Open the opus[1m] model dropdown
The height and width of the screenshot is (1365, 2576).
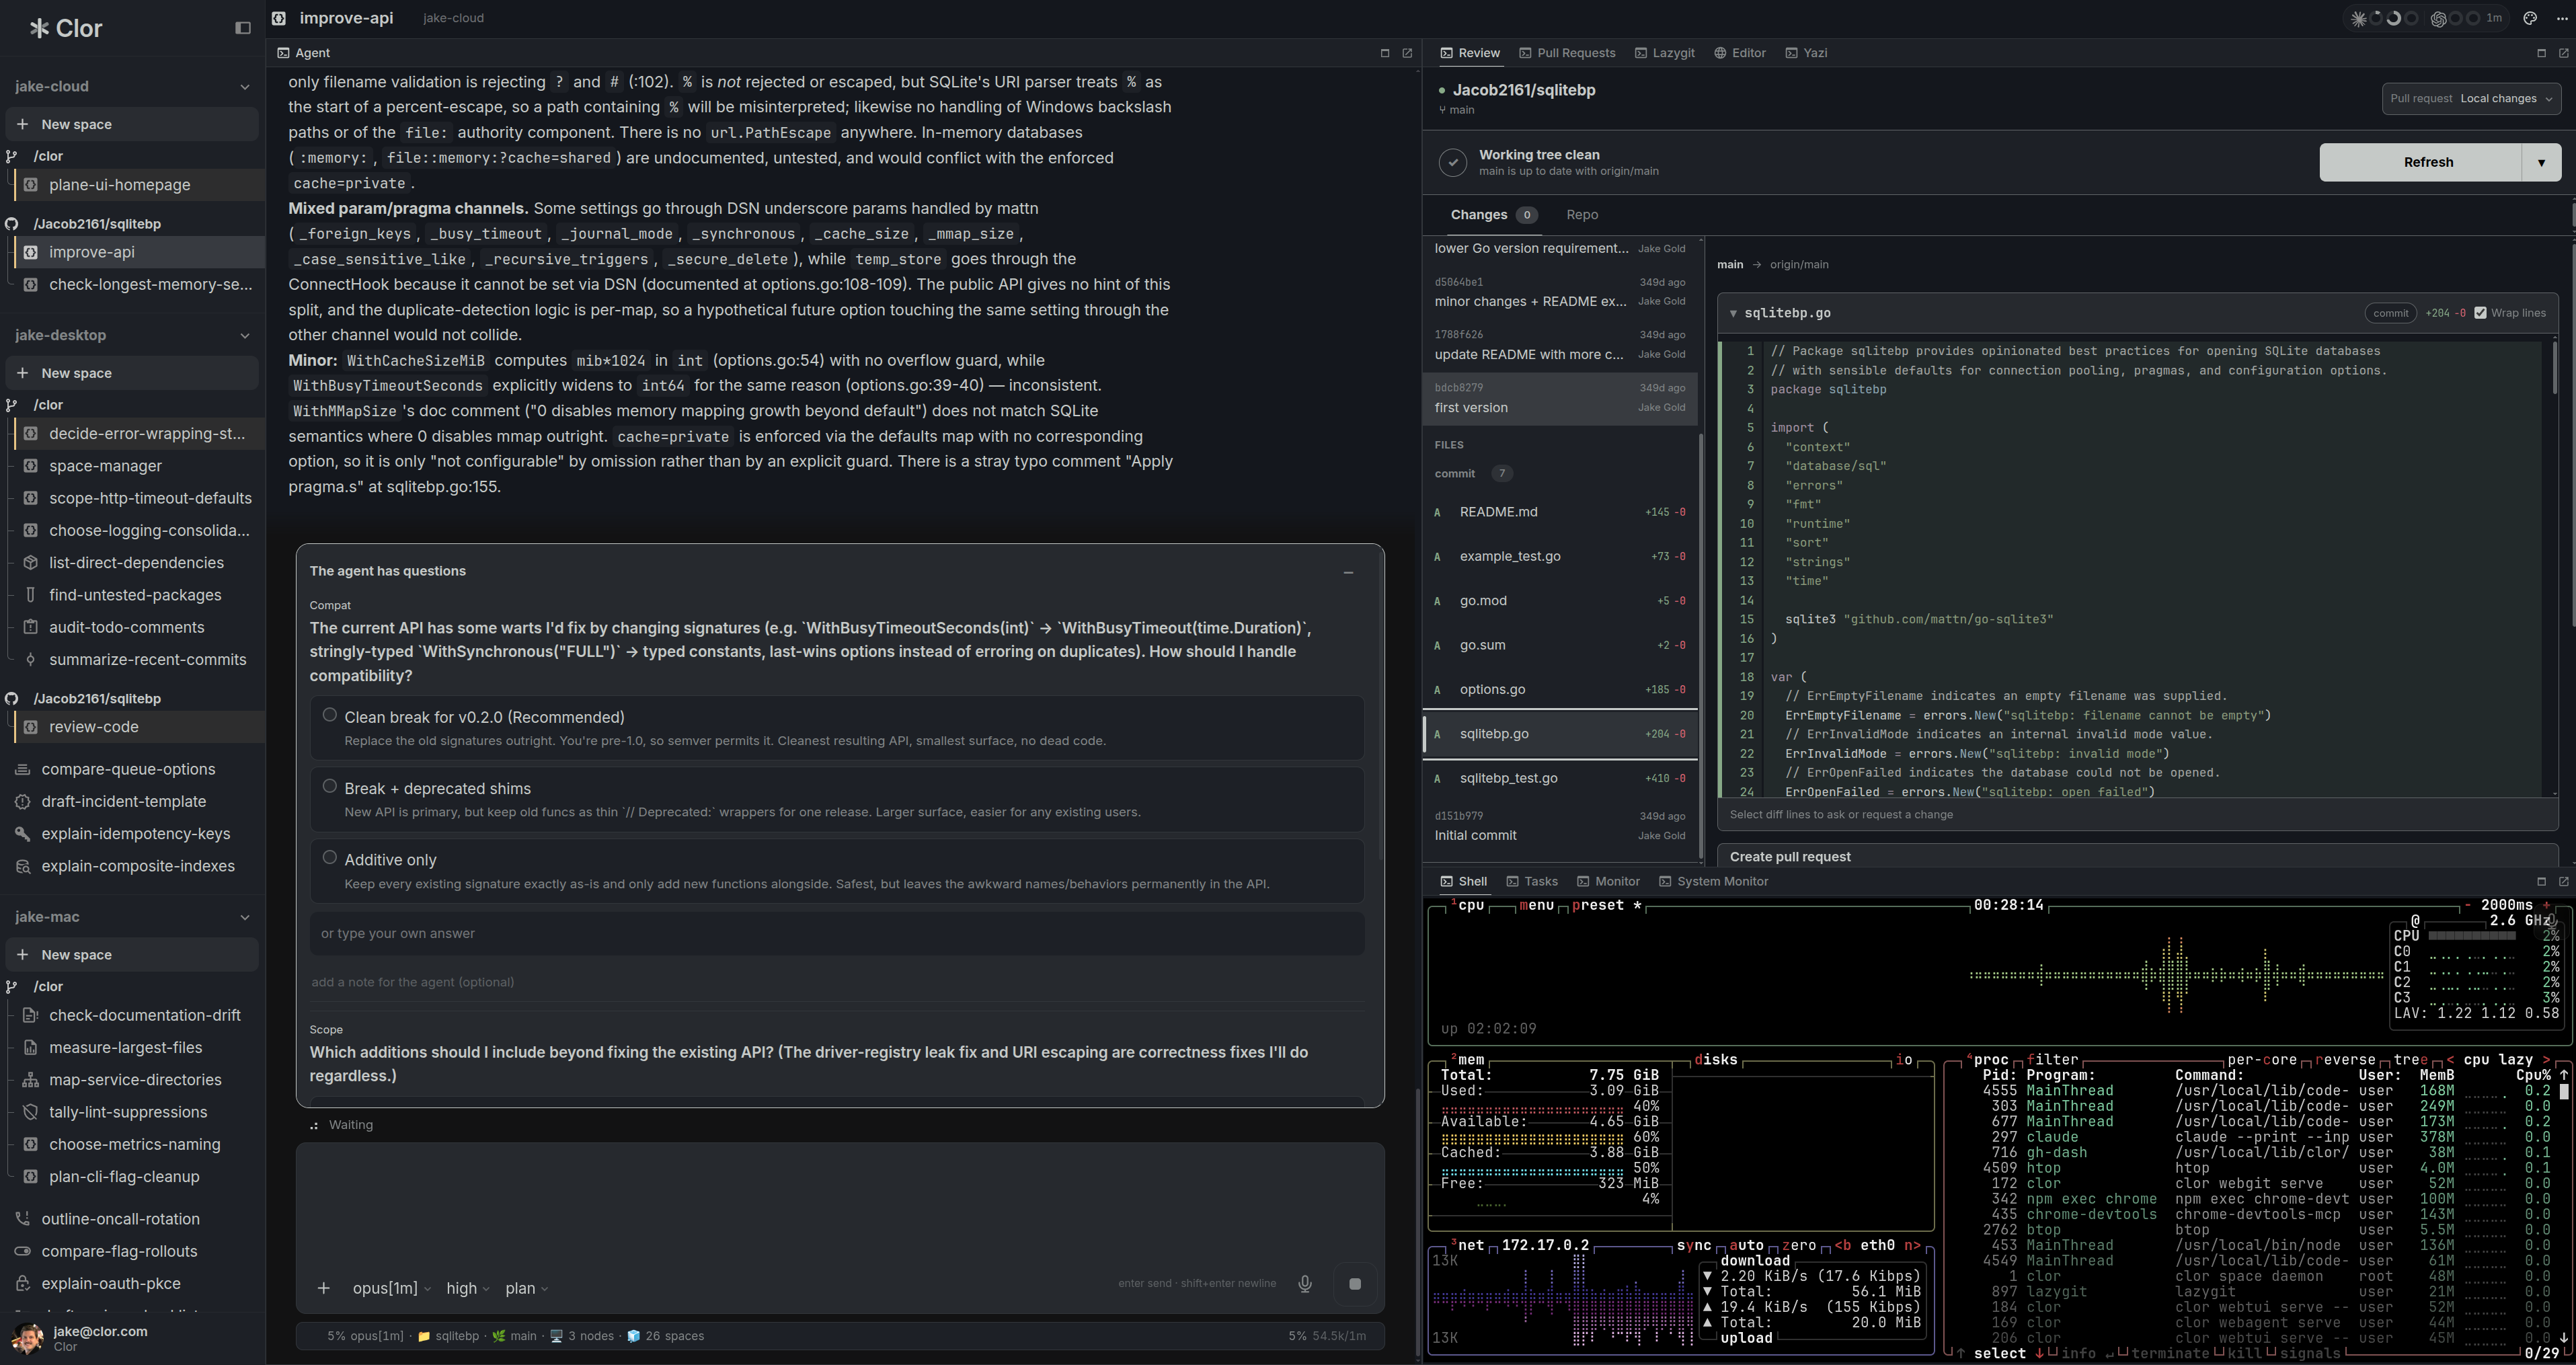tap(391, 1289)
